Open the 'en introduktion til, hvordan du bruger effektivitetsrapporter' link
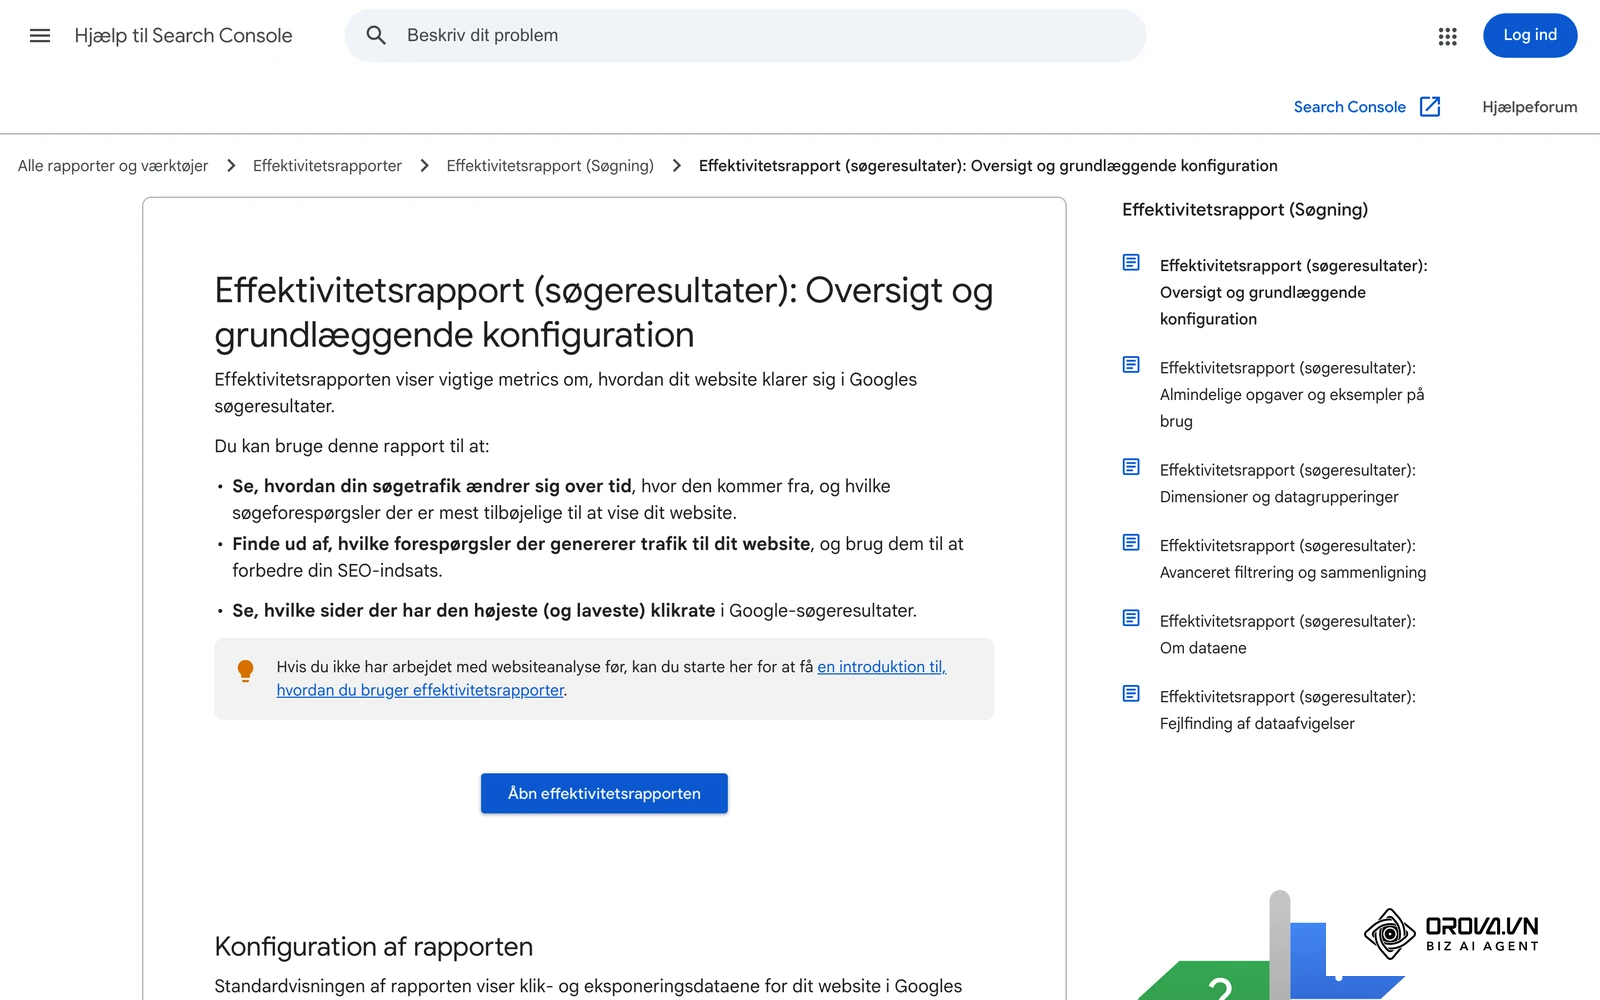 (x=611, y=678)
